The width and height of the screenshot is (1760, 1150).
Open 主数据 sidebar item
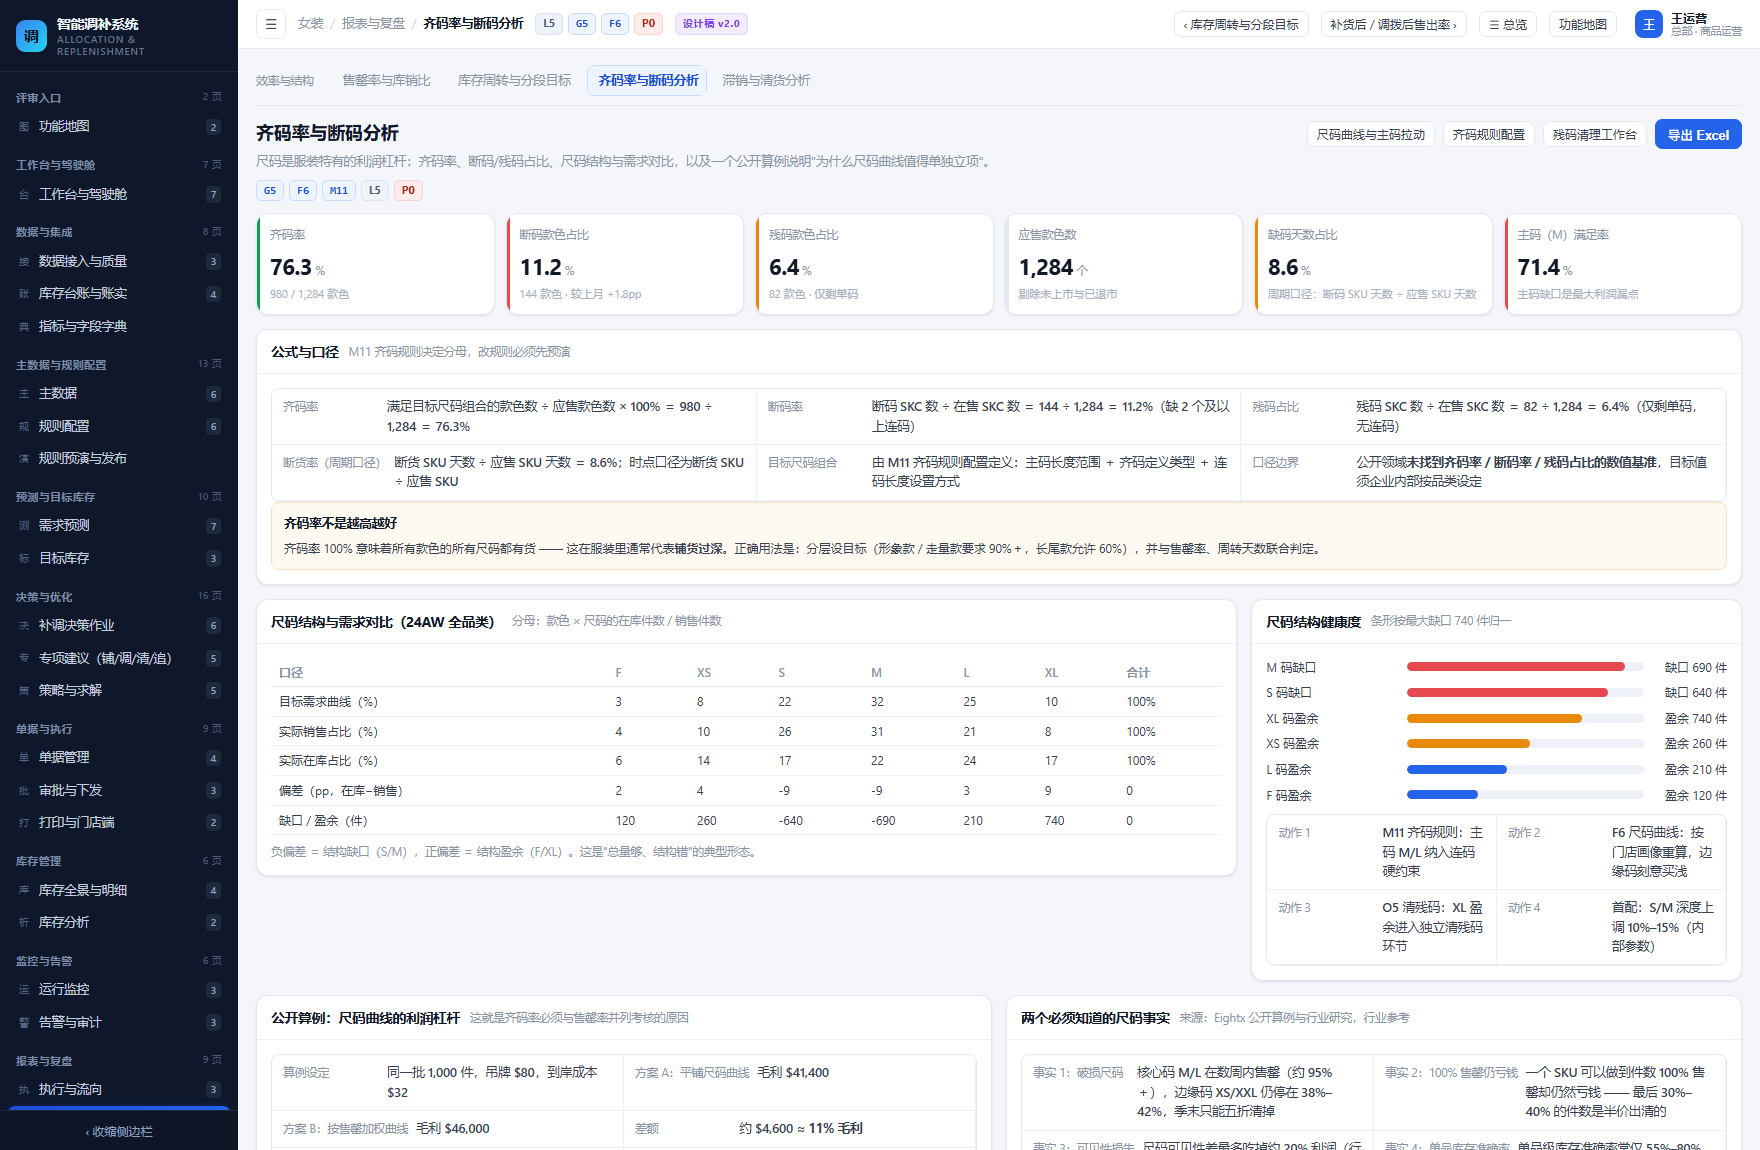[119, 394]
